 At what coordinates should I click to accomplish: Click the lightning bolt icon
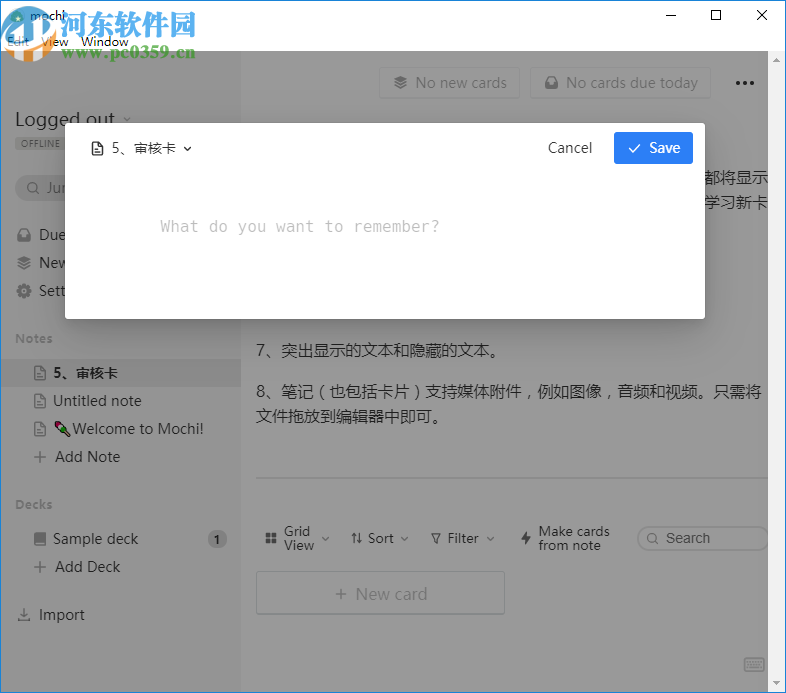pyautogui.click(x=526, y=539)
